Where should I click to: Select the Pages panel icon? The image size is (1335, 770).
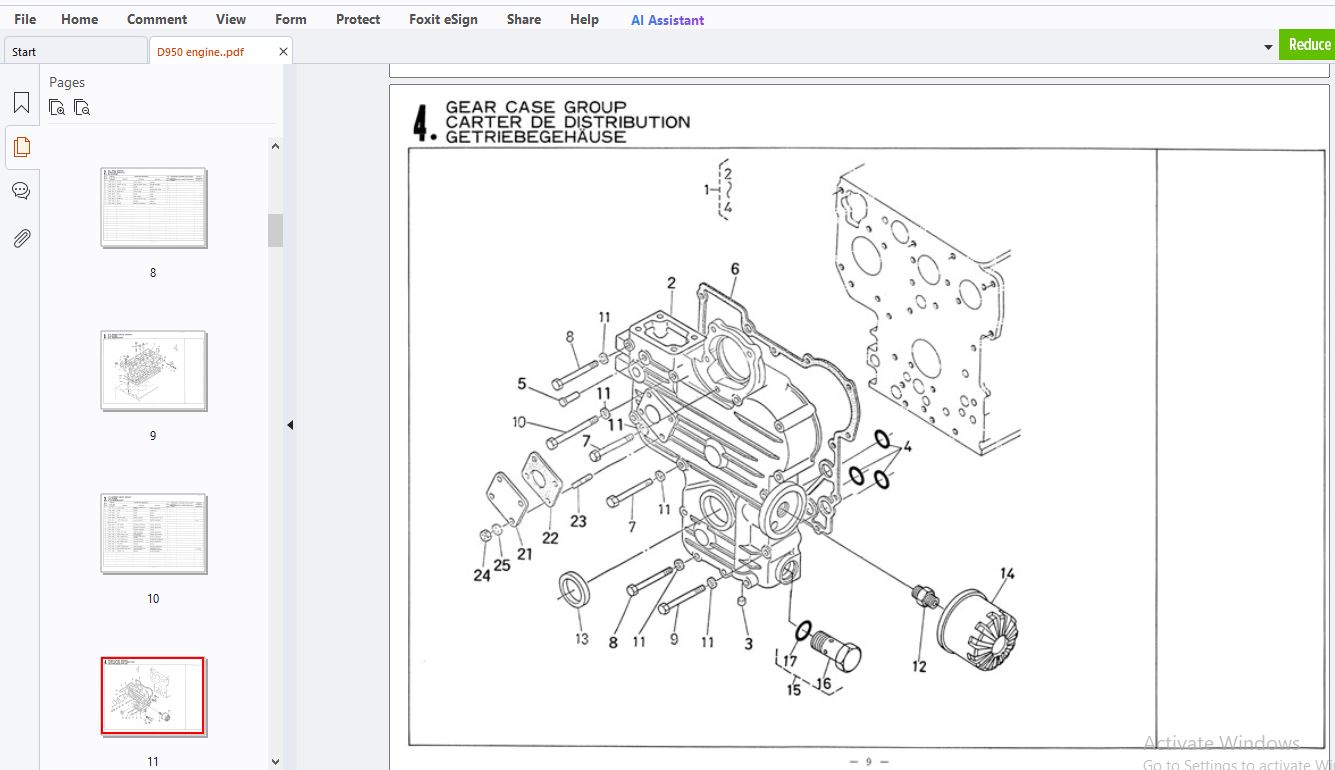click(21, 147)
